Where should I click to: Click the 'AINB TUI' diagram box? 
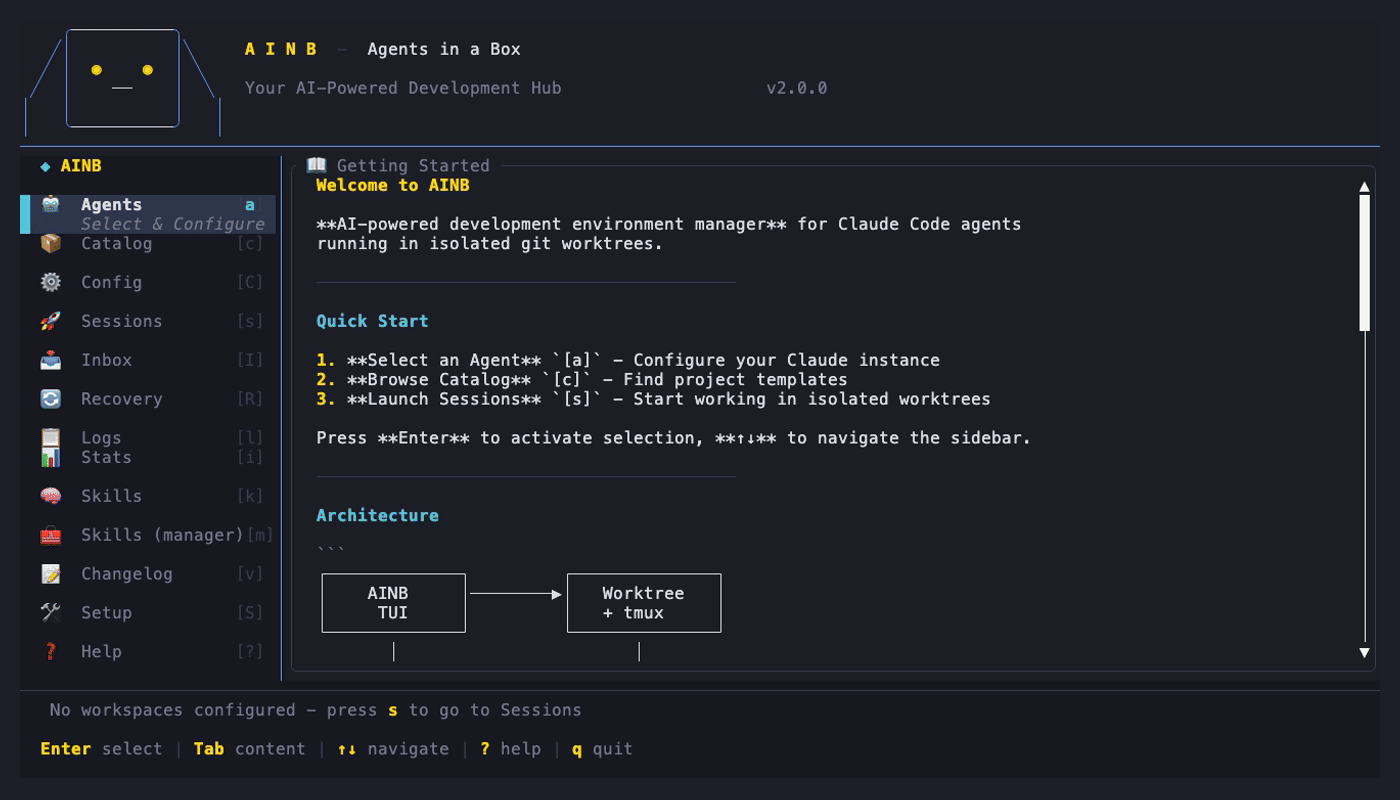click(x=394, y=603)
